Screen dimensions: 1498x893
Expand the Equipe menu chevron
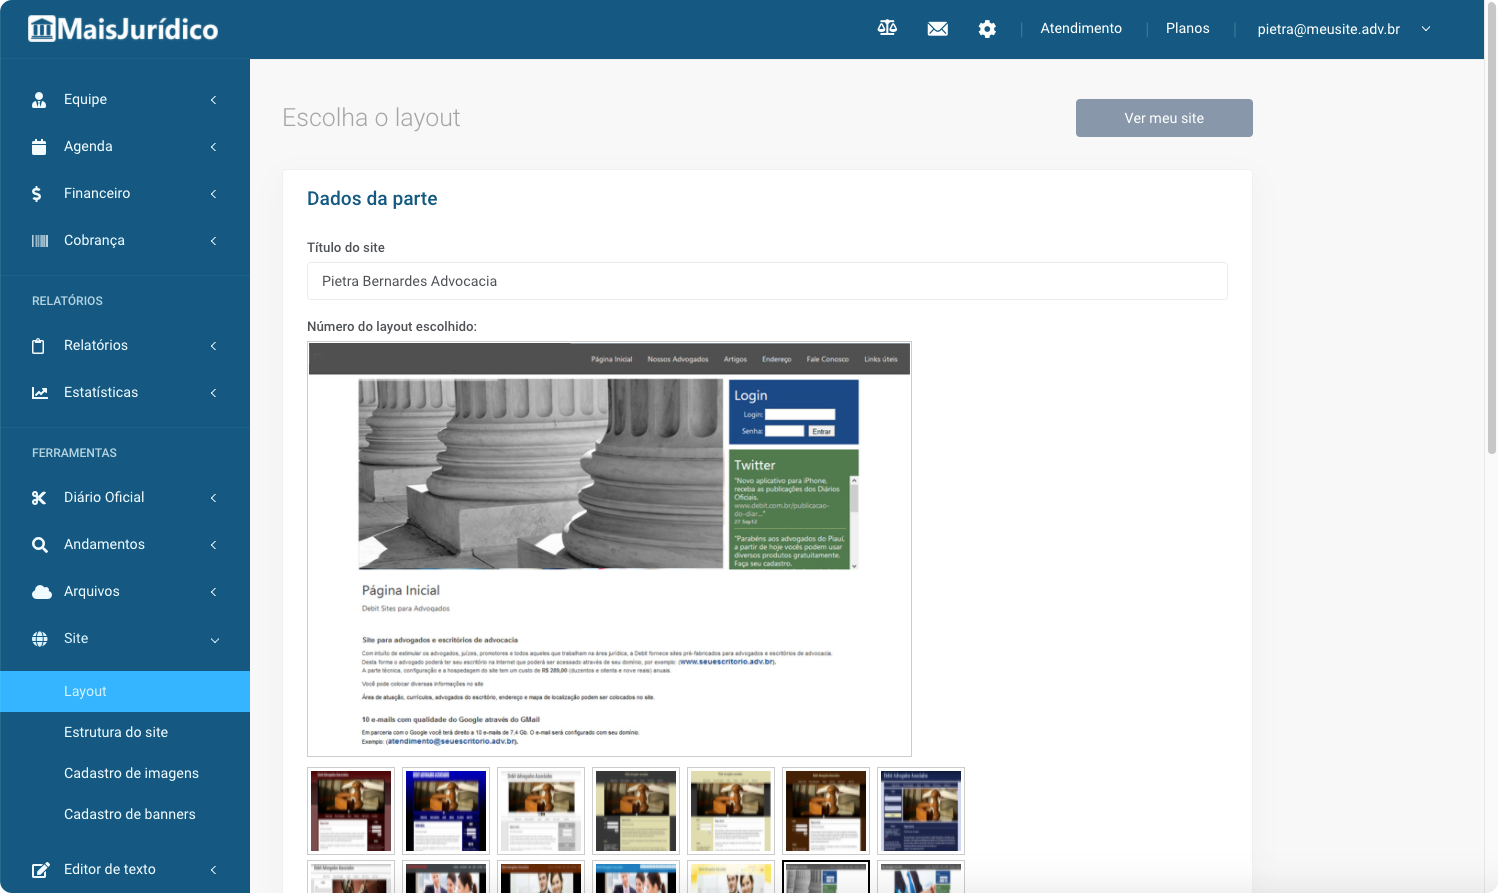tap(213, 100)
